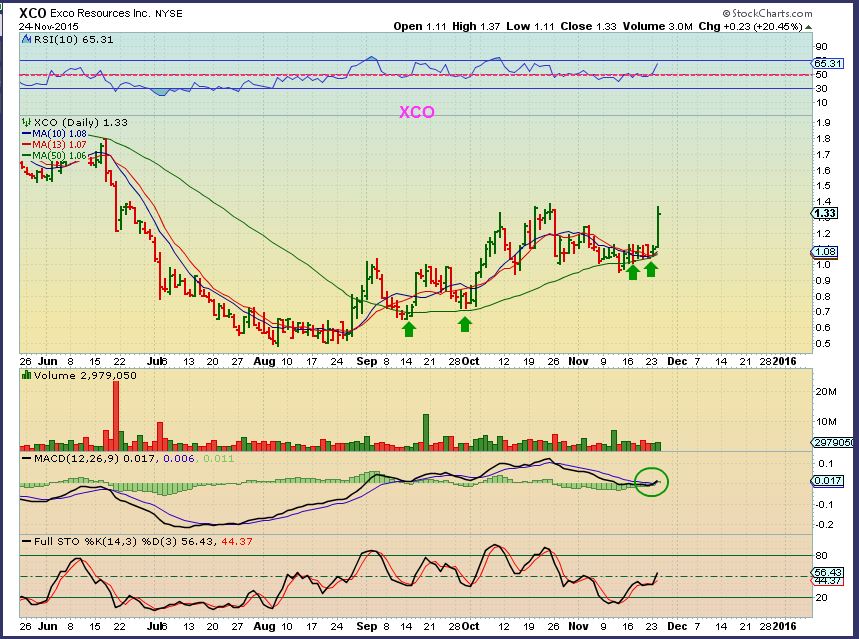Click the 1.9 price axis value
859x639 pixels.
(823, 123)
